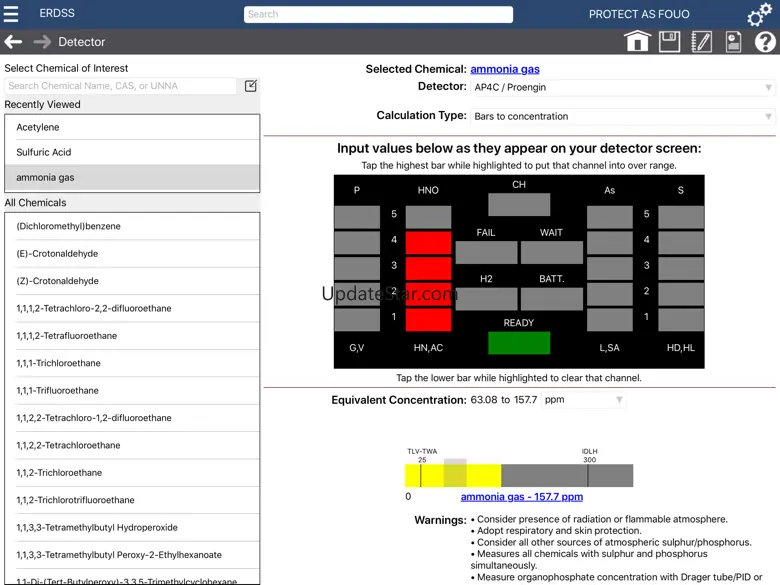Tap red HNO bar level 1

[428, 320]
